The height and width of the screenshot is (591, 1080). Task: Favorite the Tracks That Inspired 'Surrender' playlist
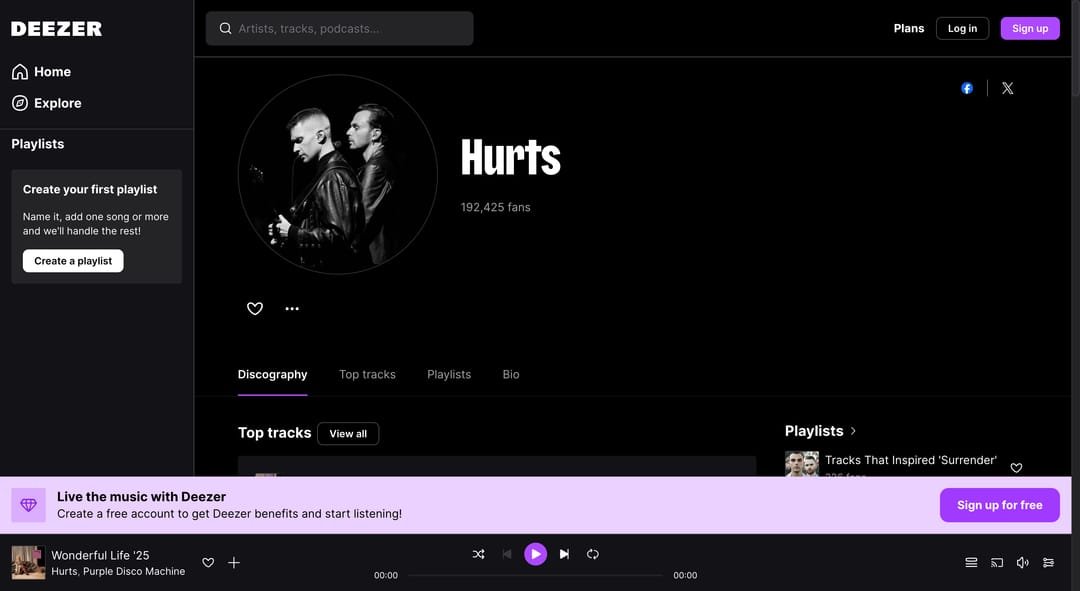point(1016,468)
